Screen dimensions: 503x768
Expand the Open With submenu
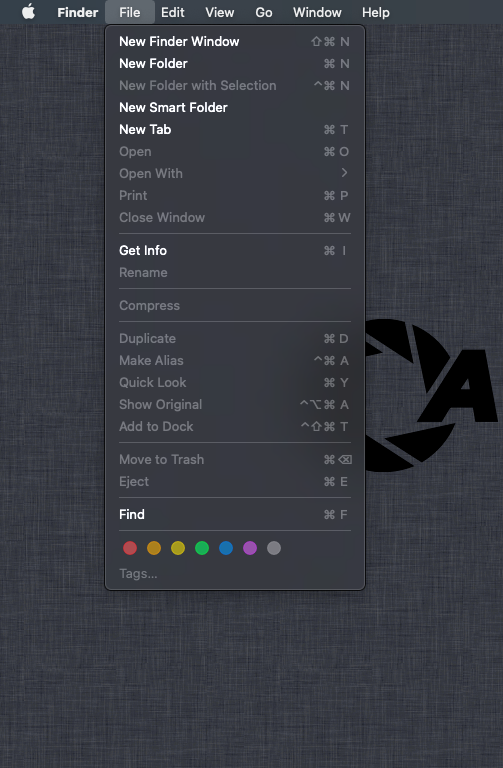pos(235,173)
